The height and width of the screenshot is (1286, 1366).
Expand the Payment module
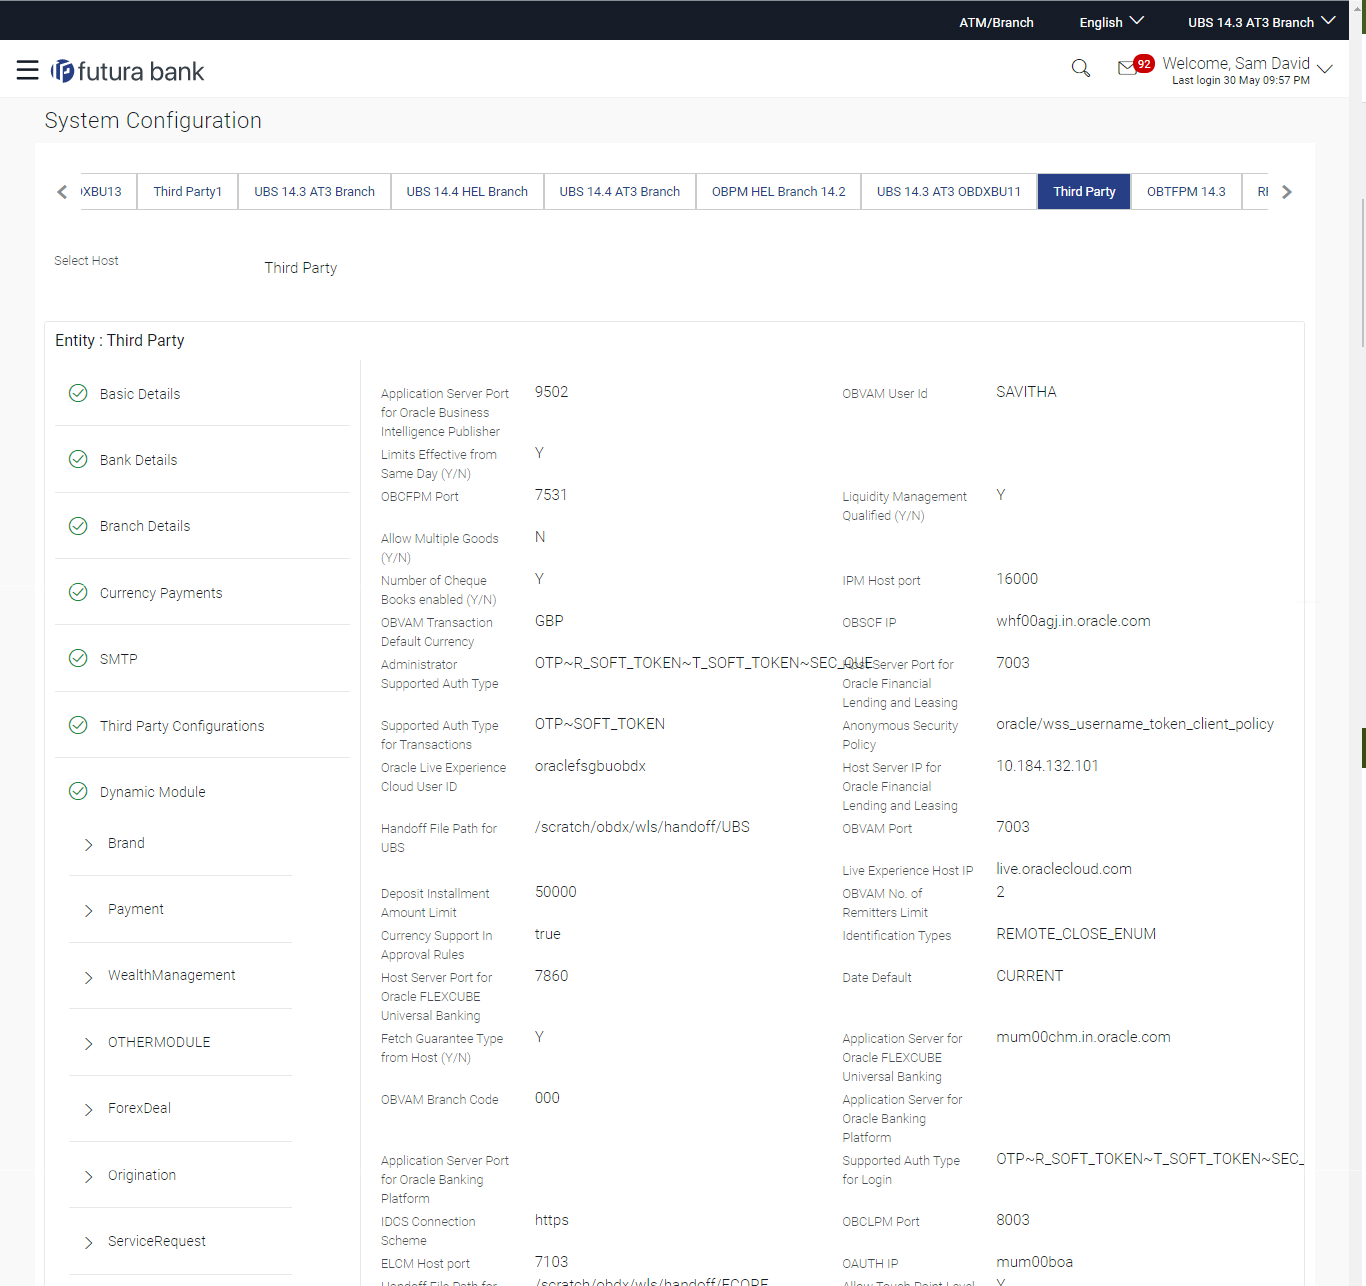coord(88,910)
